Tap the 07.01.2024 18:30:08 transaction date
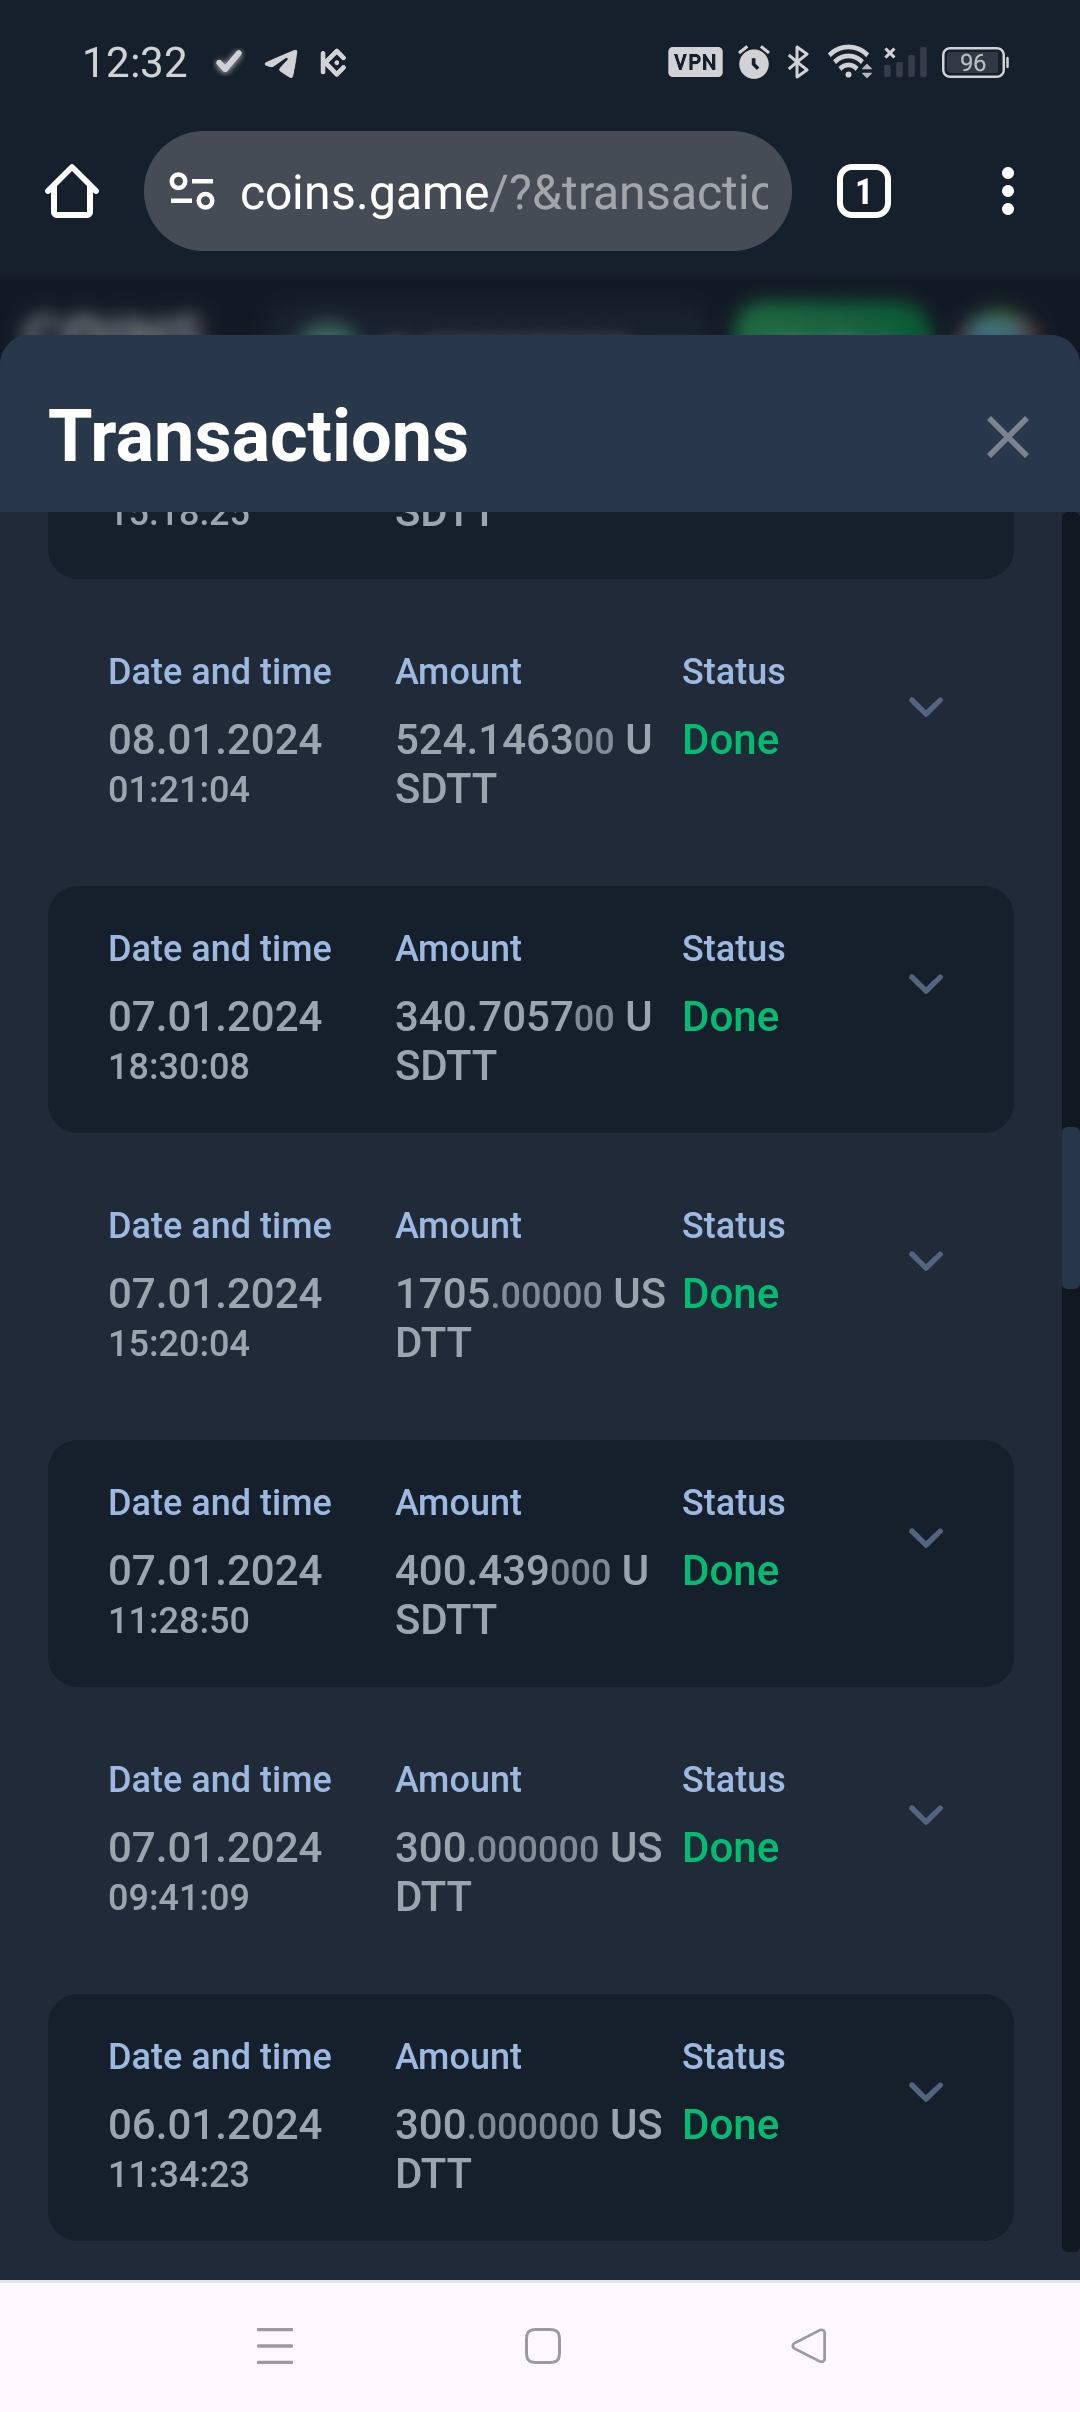This screenshot has width=1080, height=2412. [x=215, y=1018]
